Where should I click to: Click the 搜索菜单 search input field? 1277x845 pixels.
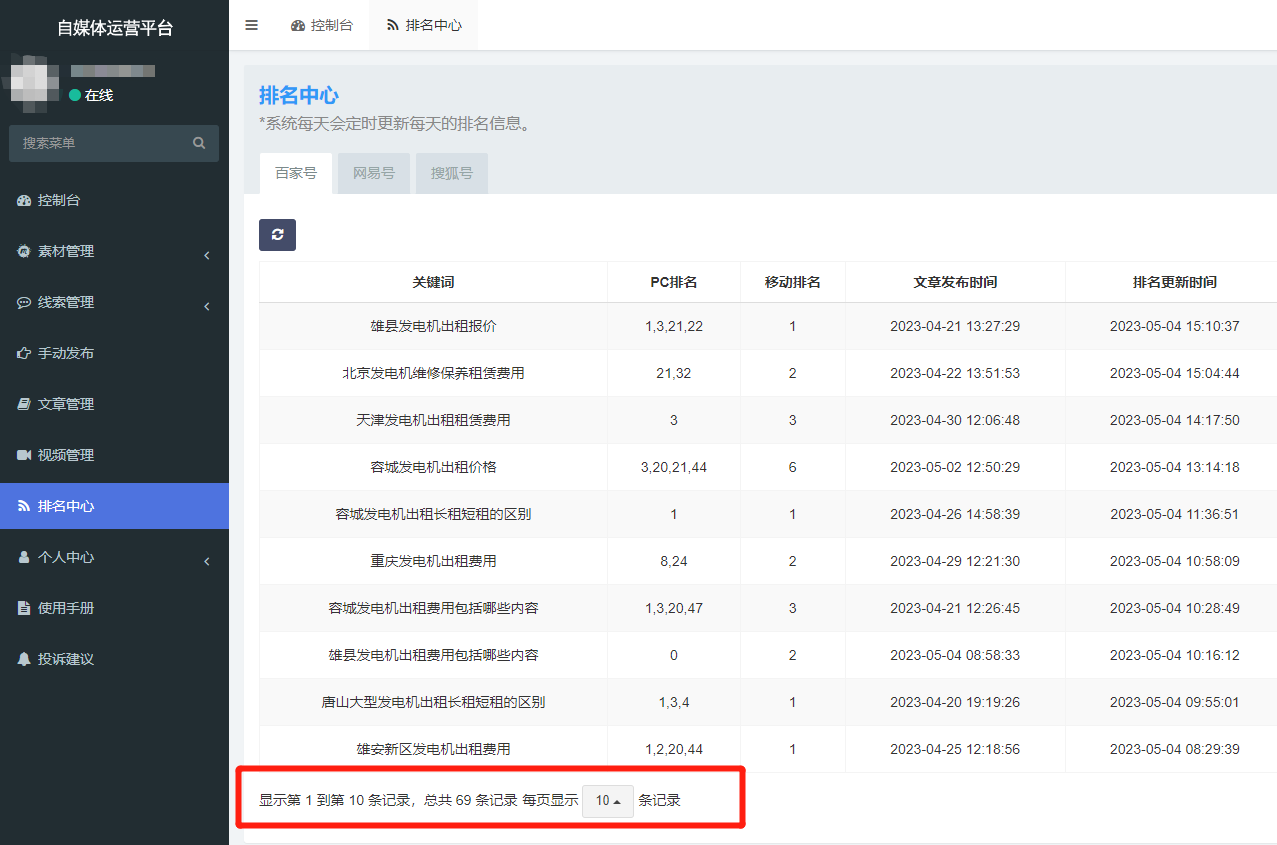100,143
